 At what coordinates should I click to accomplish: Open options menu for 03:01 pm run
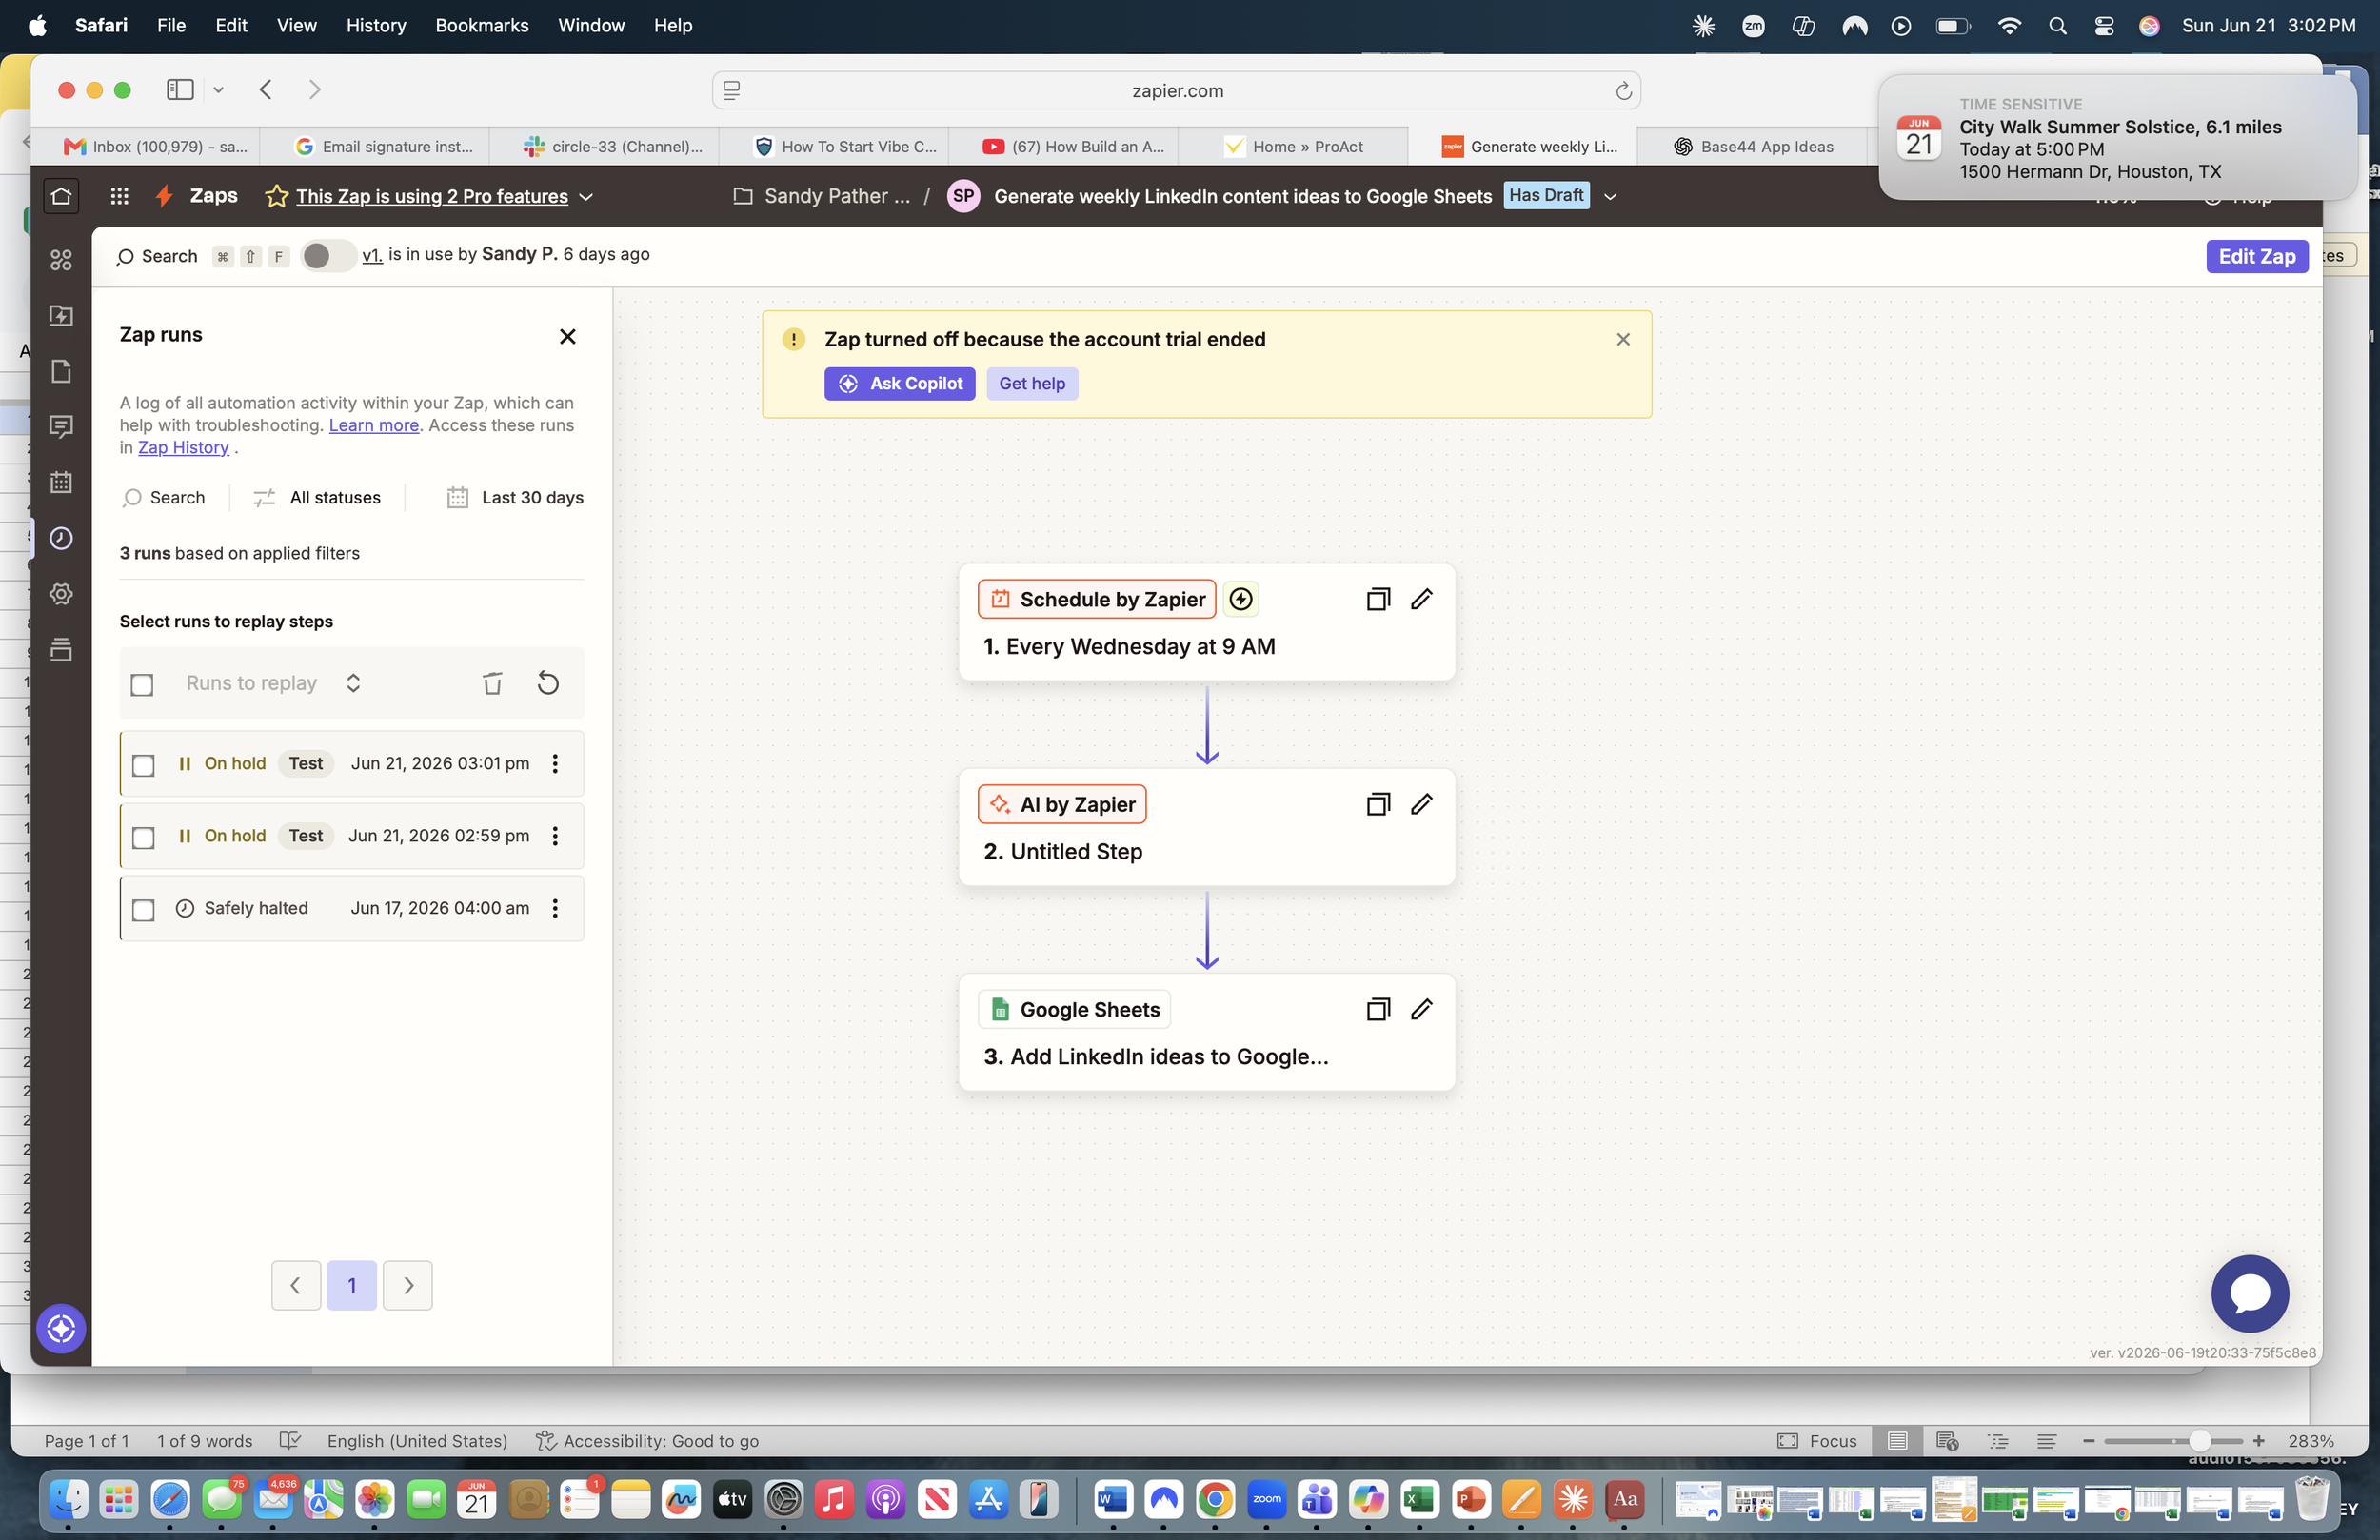(555, 764)
